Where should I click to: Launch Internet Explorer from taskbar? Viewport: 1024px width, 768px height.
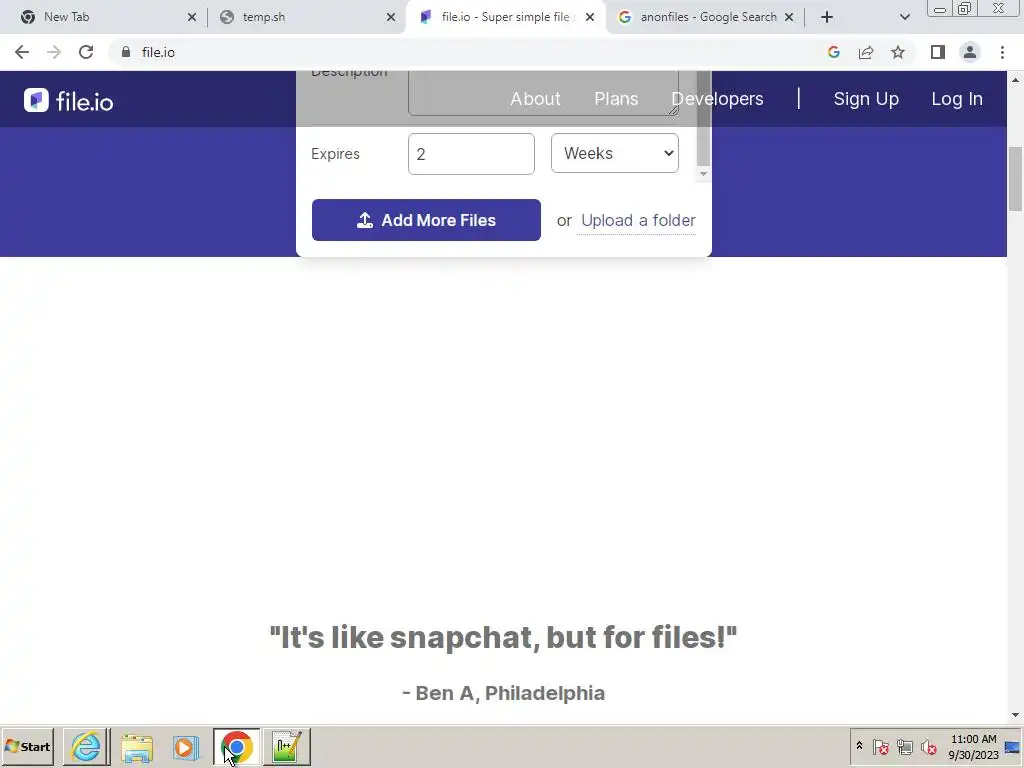point(86,746)
